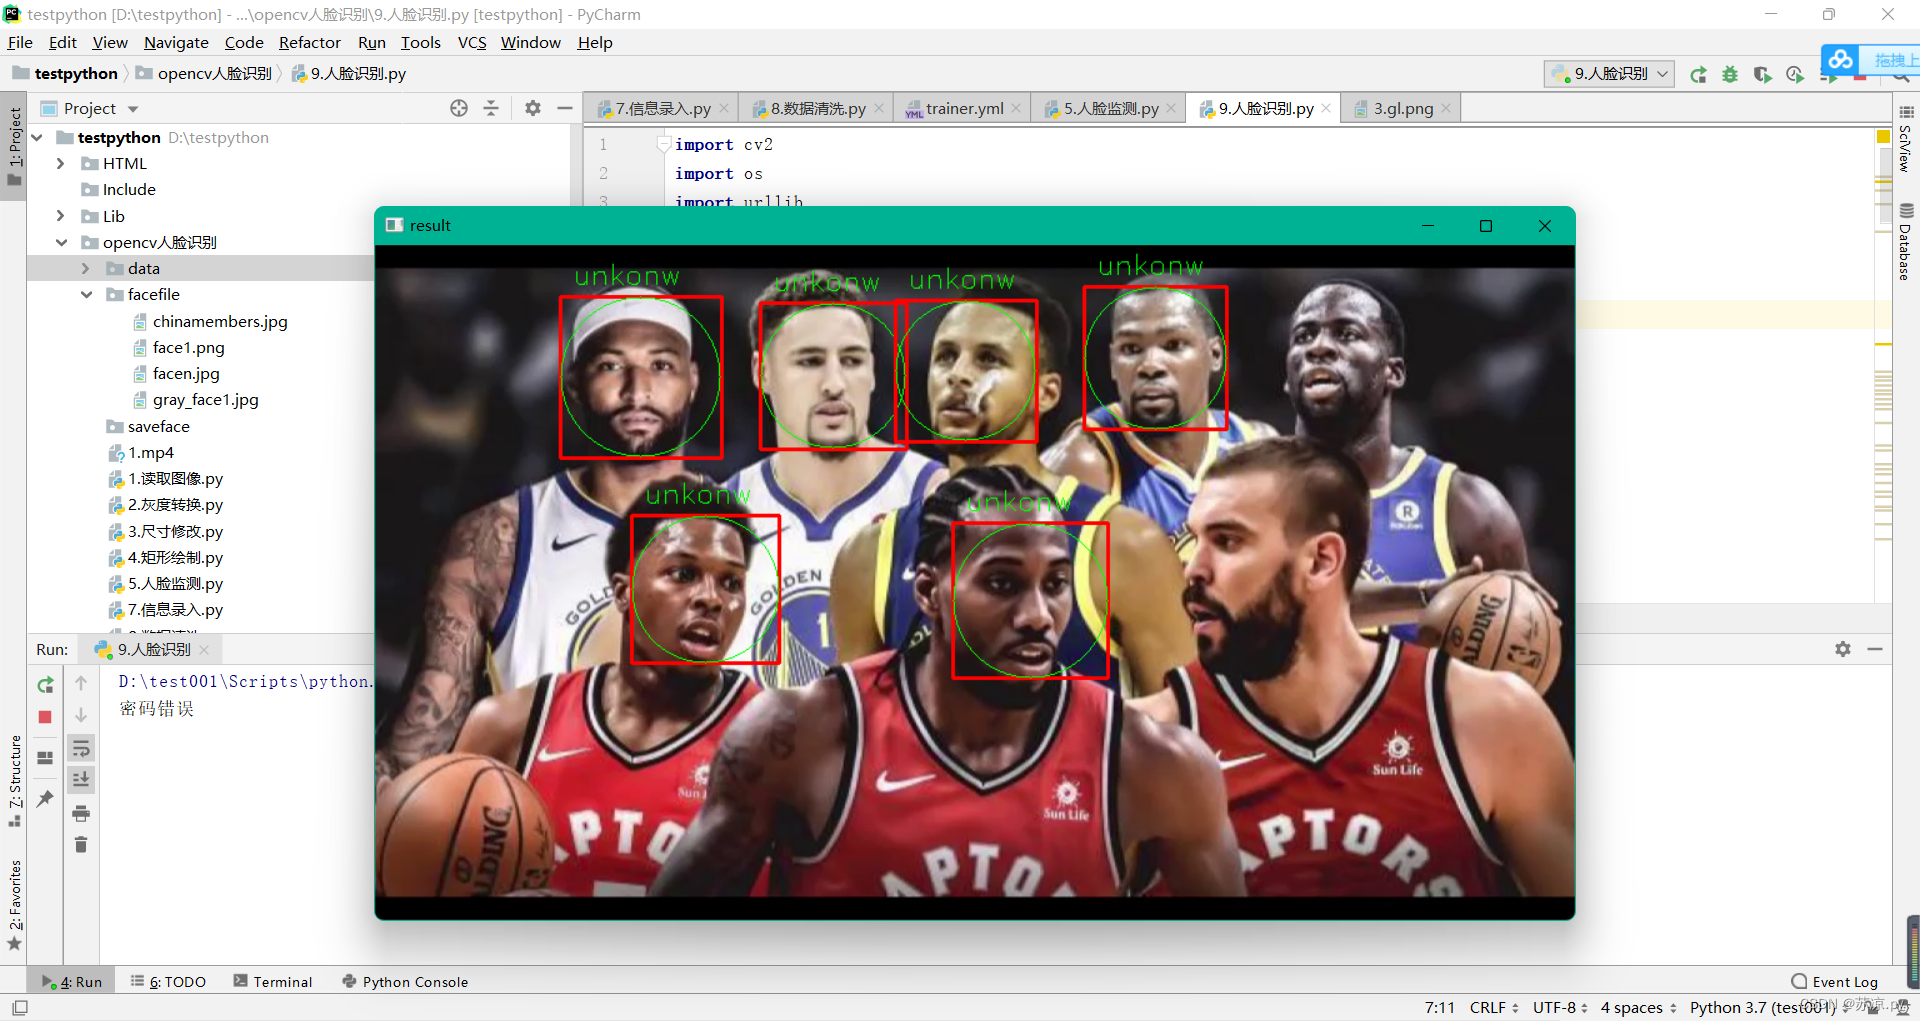Screen dimensions: 1920x1021
Task: Close the 8.数据清洗.py tab
Action: click(879, 108)
